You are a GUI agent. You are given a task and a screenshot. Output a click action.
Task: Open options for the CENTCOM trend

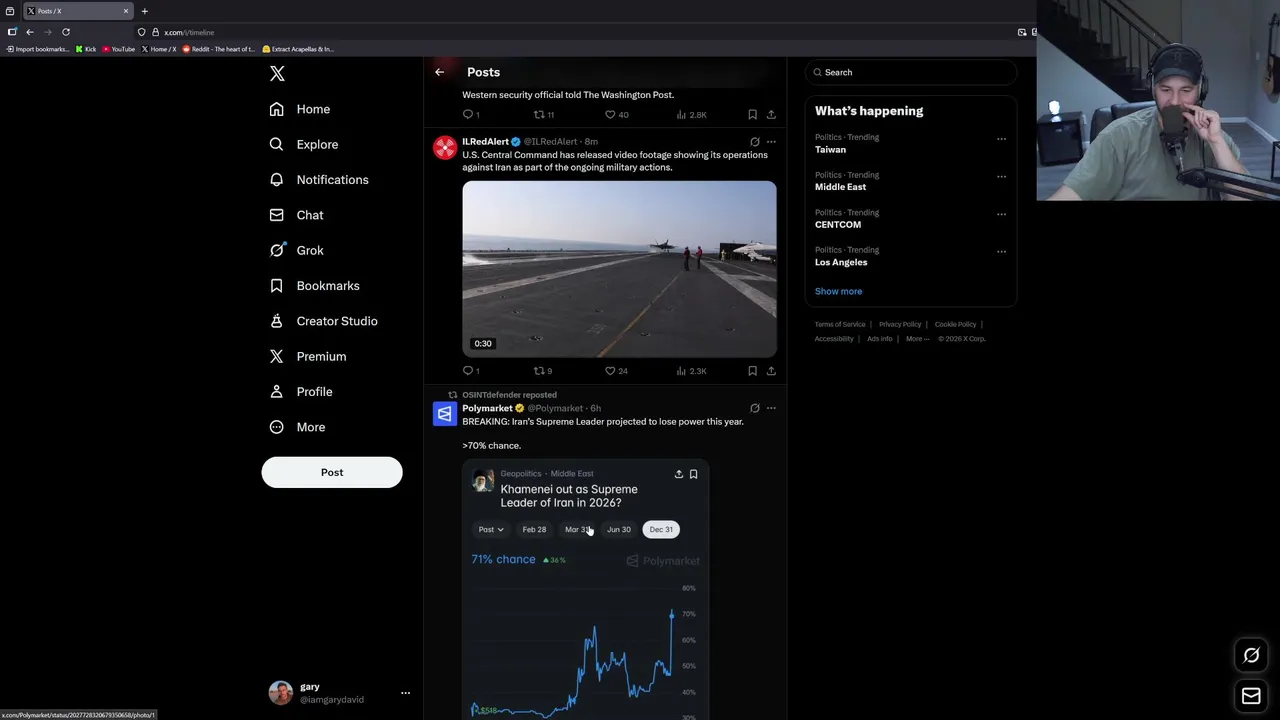[1001, 214]
